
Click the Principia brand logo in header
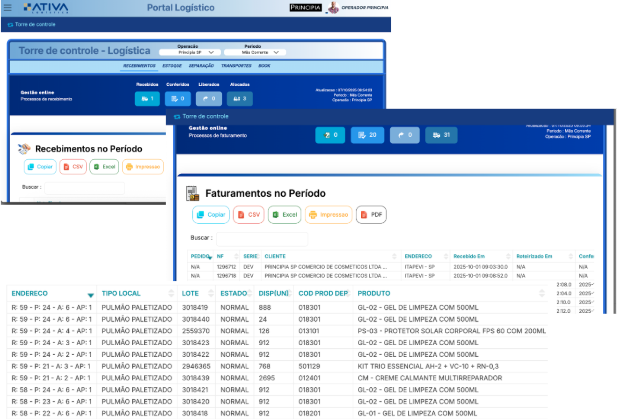point(306,7)
